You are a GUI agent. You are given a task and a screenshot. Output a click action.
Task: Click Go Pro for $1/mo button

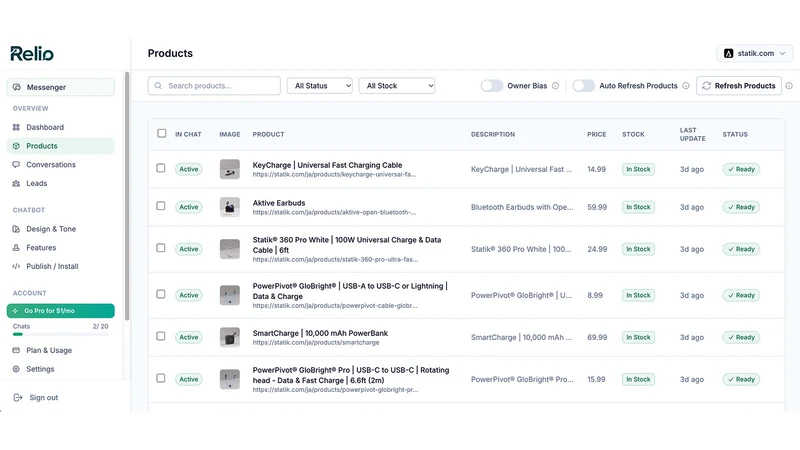tap(61, 311)
